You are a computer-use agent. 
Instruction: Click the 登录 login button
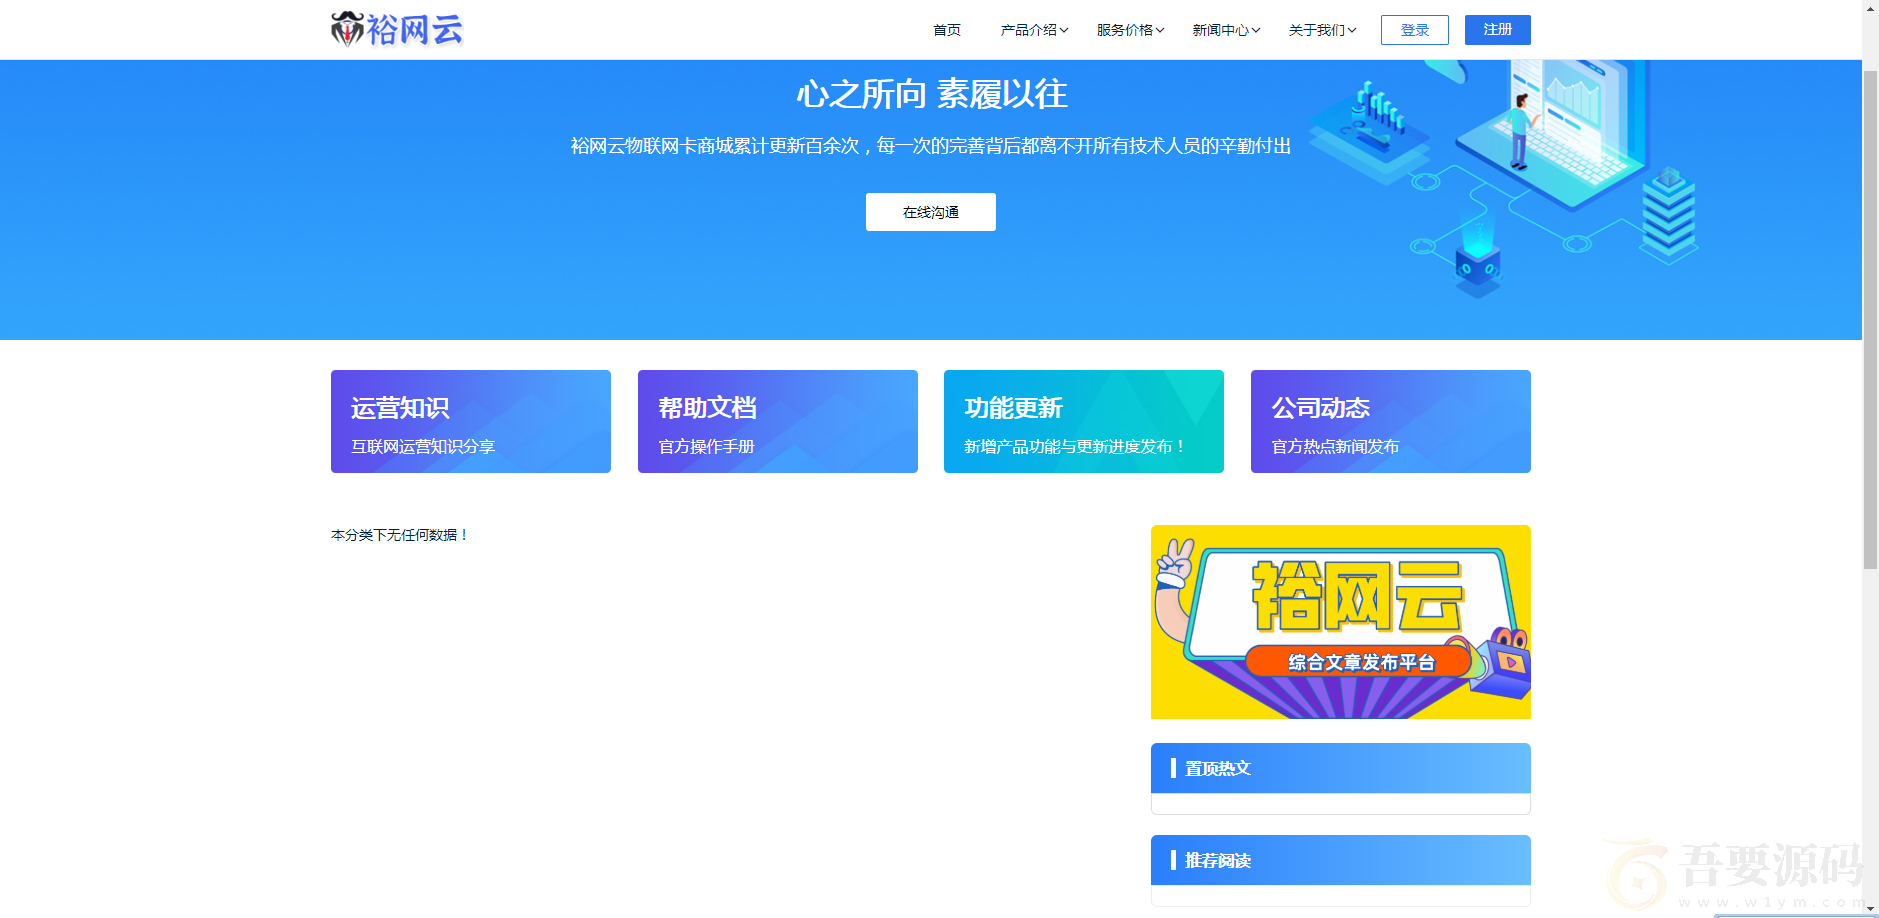(1414, 30)
